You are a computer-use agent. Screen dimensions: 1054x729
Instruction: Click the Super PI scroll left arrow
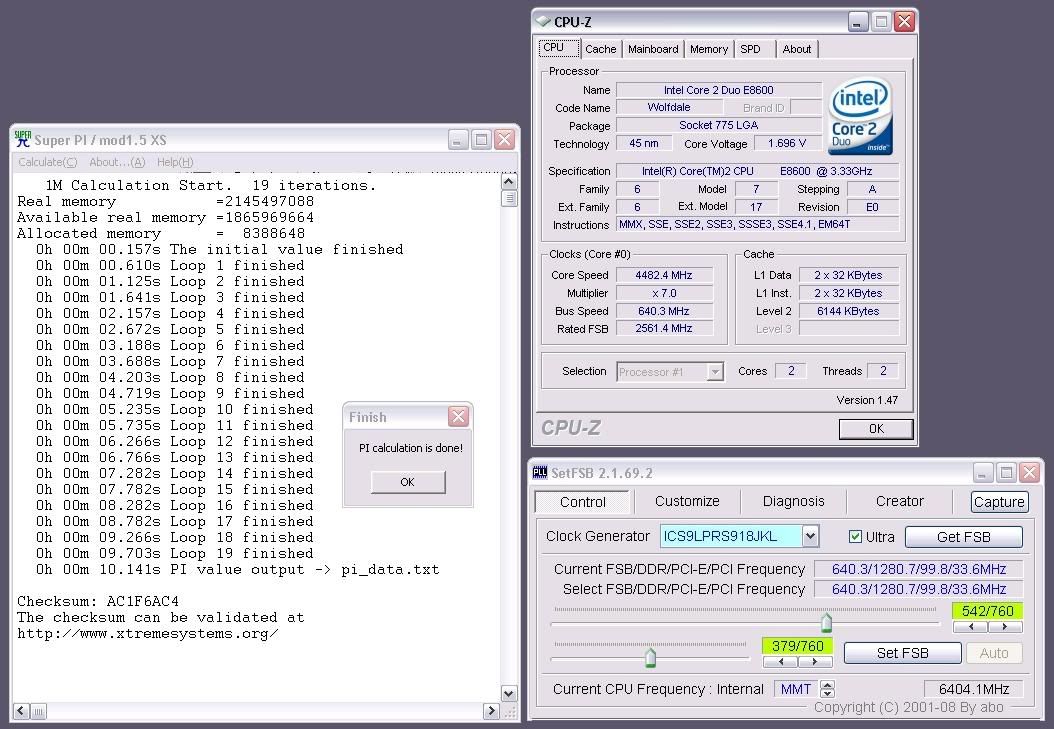tap(22, 711)
